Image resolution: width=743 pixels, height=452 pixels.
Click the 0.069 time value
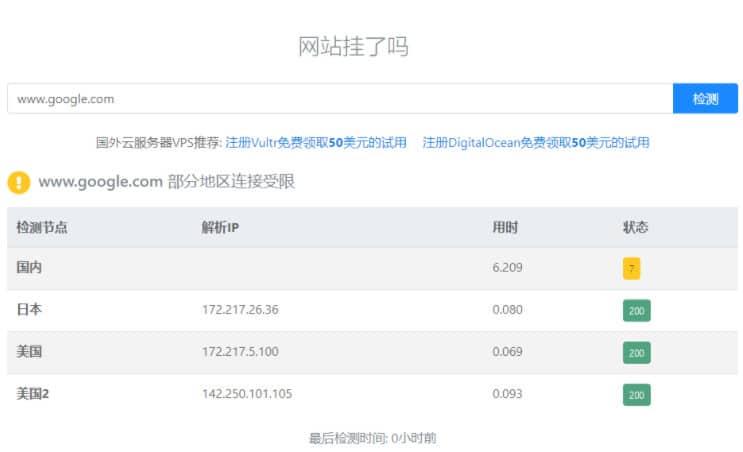(x=507, y=352)
